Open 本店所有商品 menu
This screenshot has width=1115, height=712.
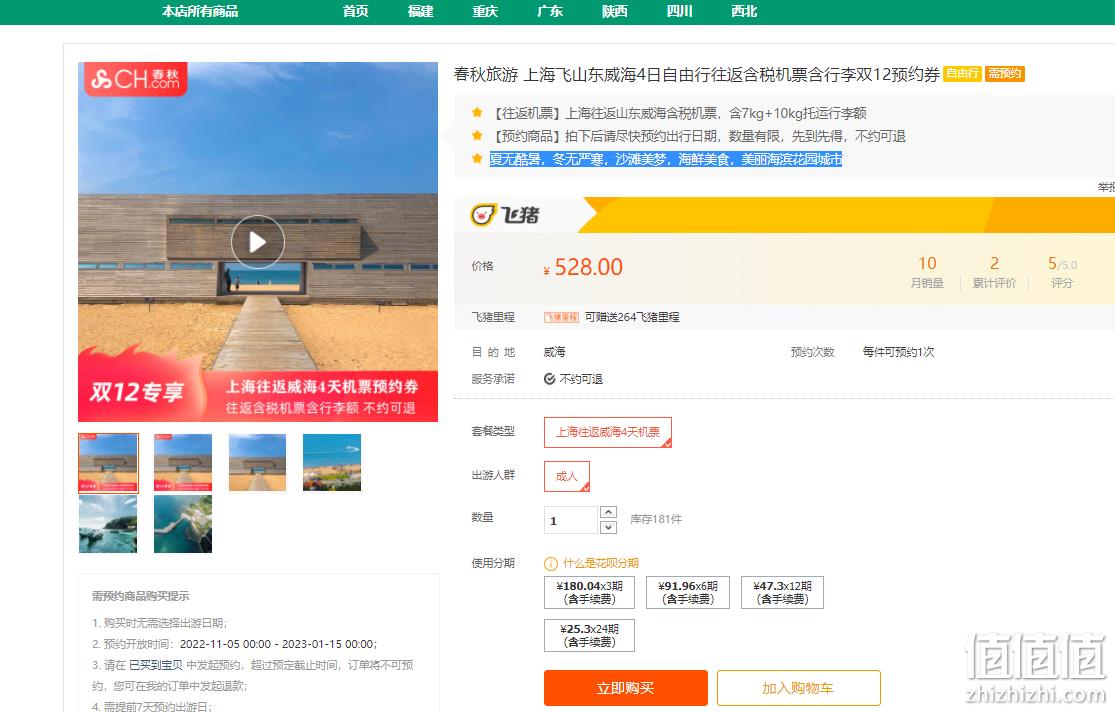[x=200, y=11]
